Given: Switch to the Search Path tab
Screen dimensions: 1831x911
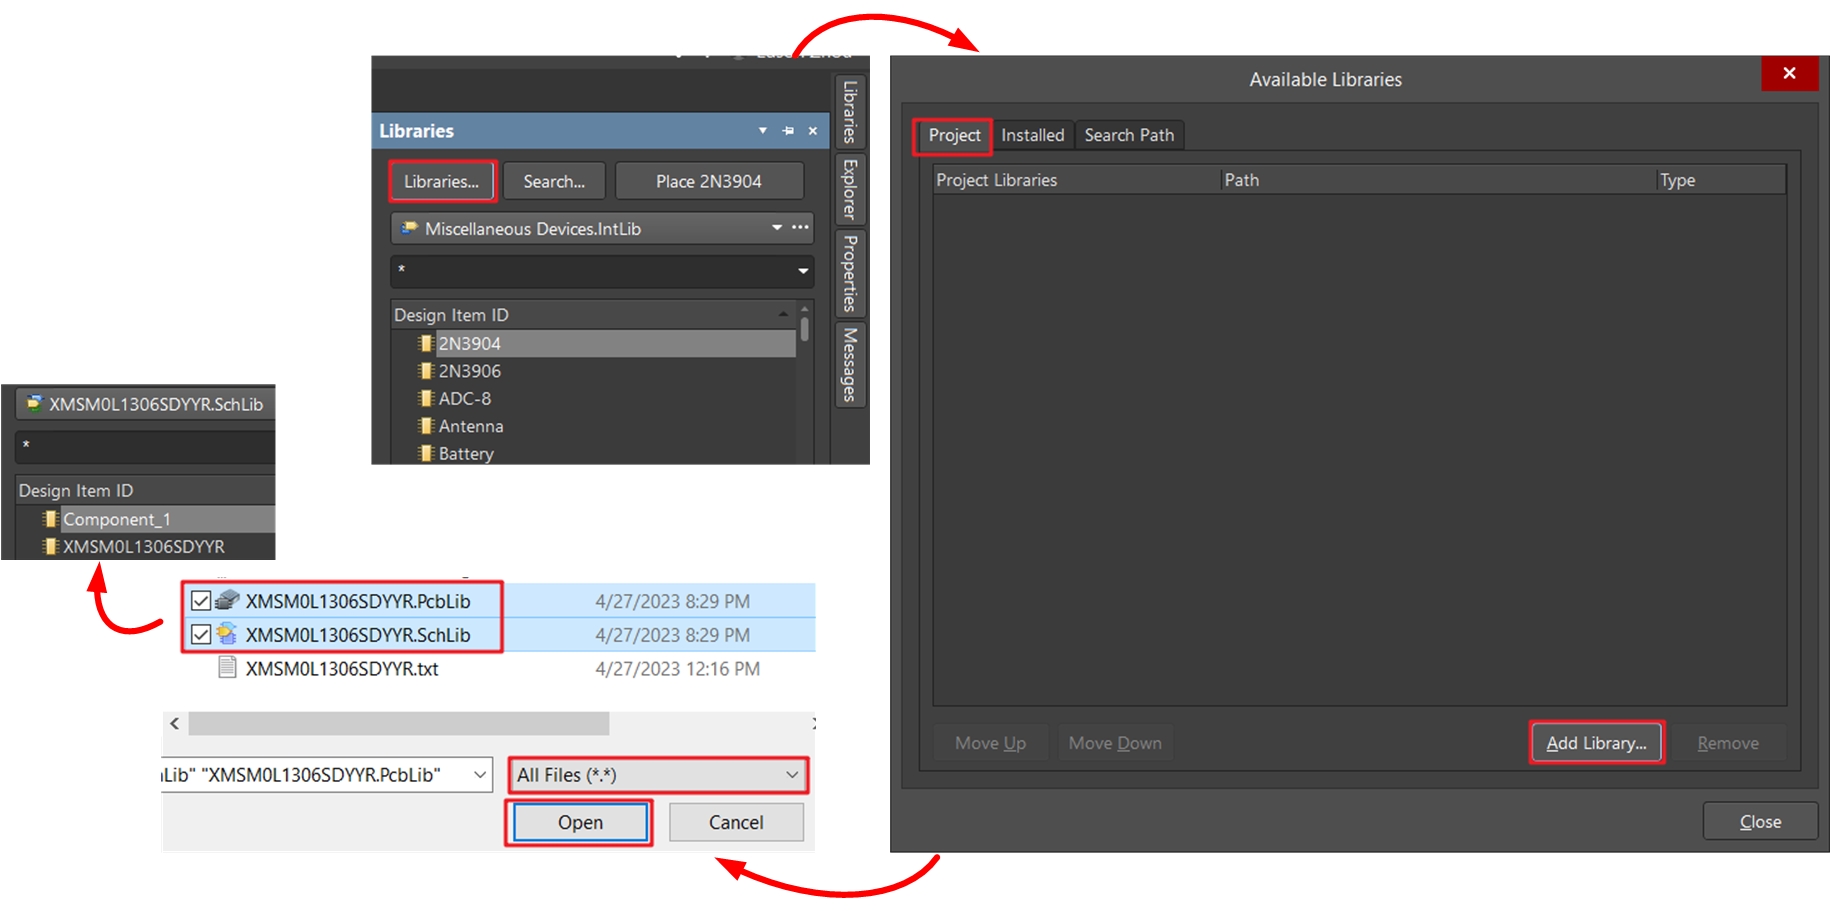Looking at the screenshot, I should click(x=1129, y=135).
